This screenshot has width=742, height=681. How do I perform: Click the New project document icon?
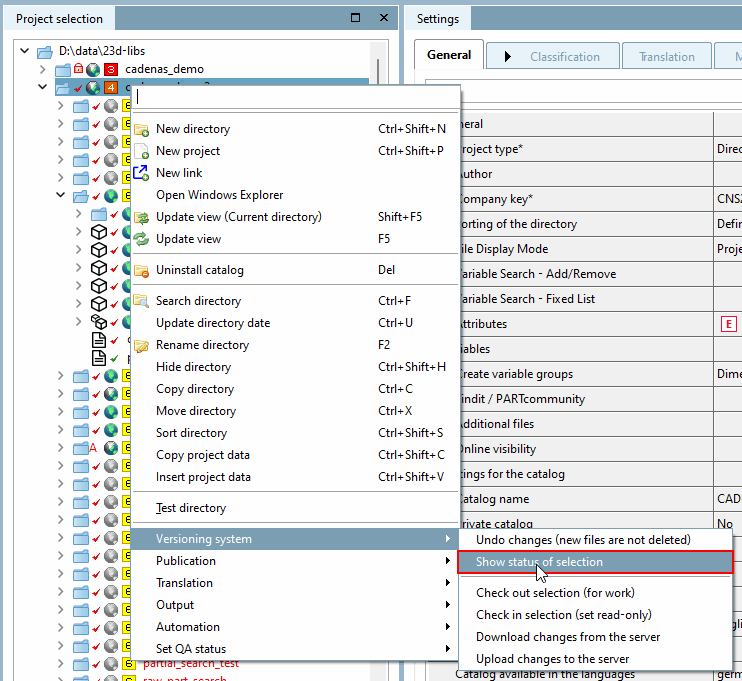141,151
